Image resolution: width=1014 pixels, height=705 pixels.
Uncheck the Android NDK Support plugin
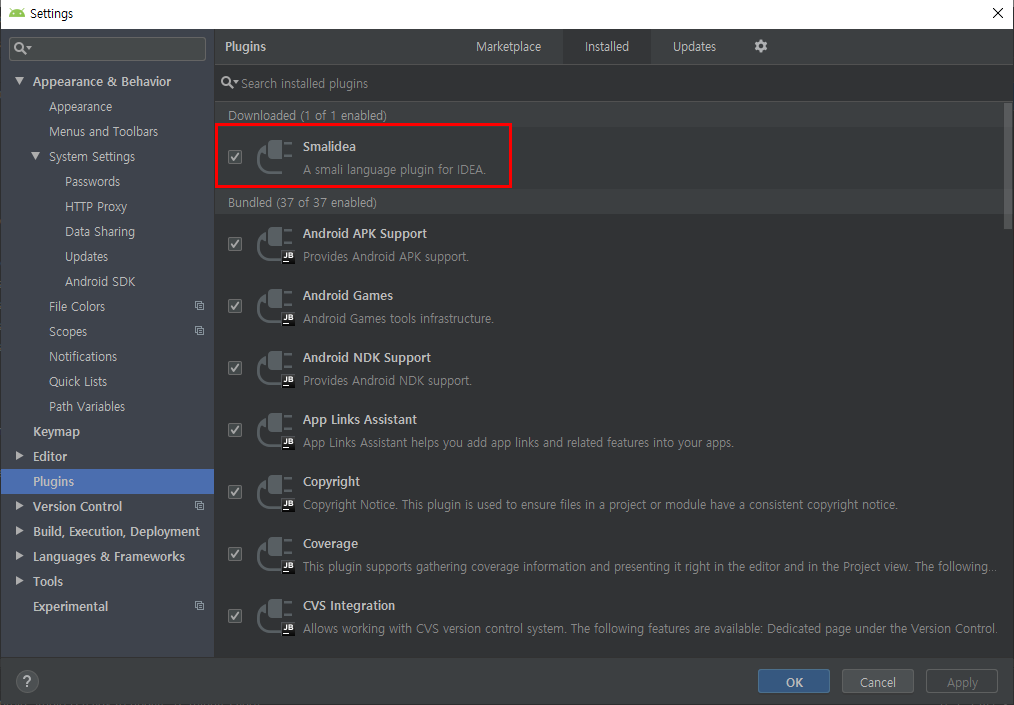click(x=235, y=368)
